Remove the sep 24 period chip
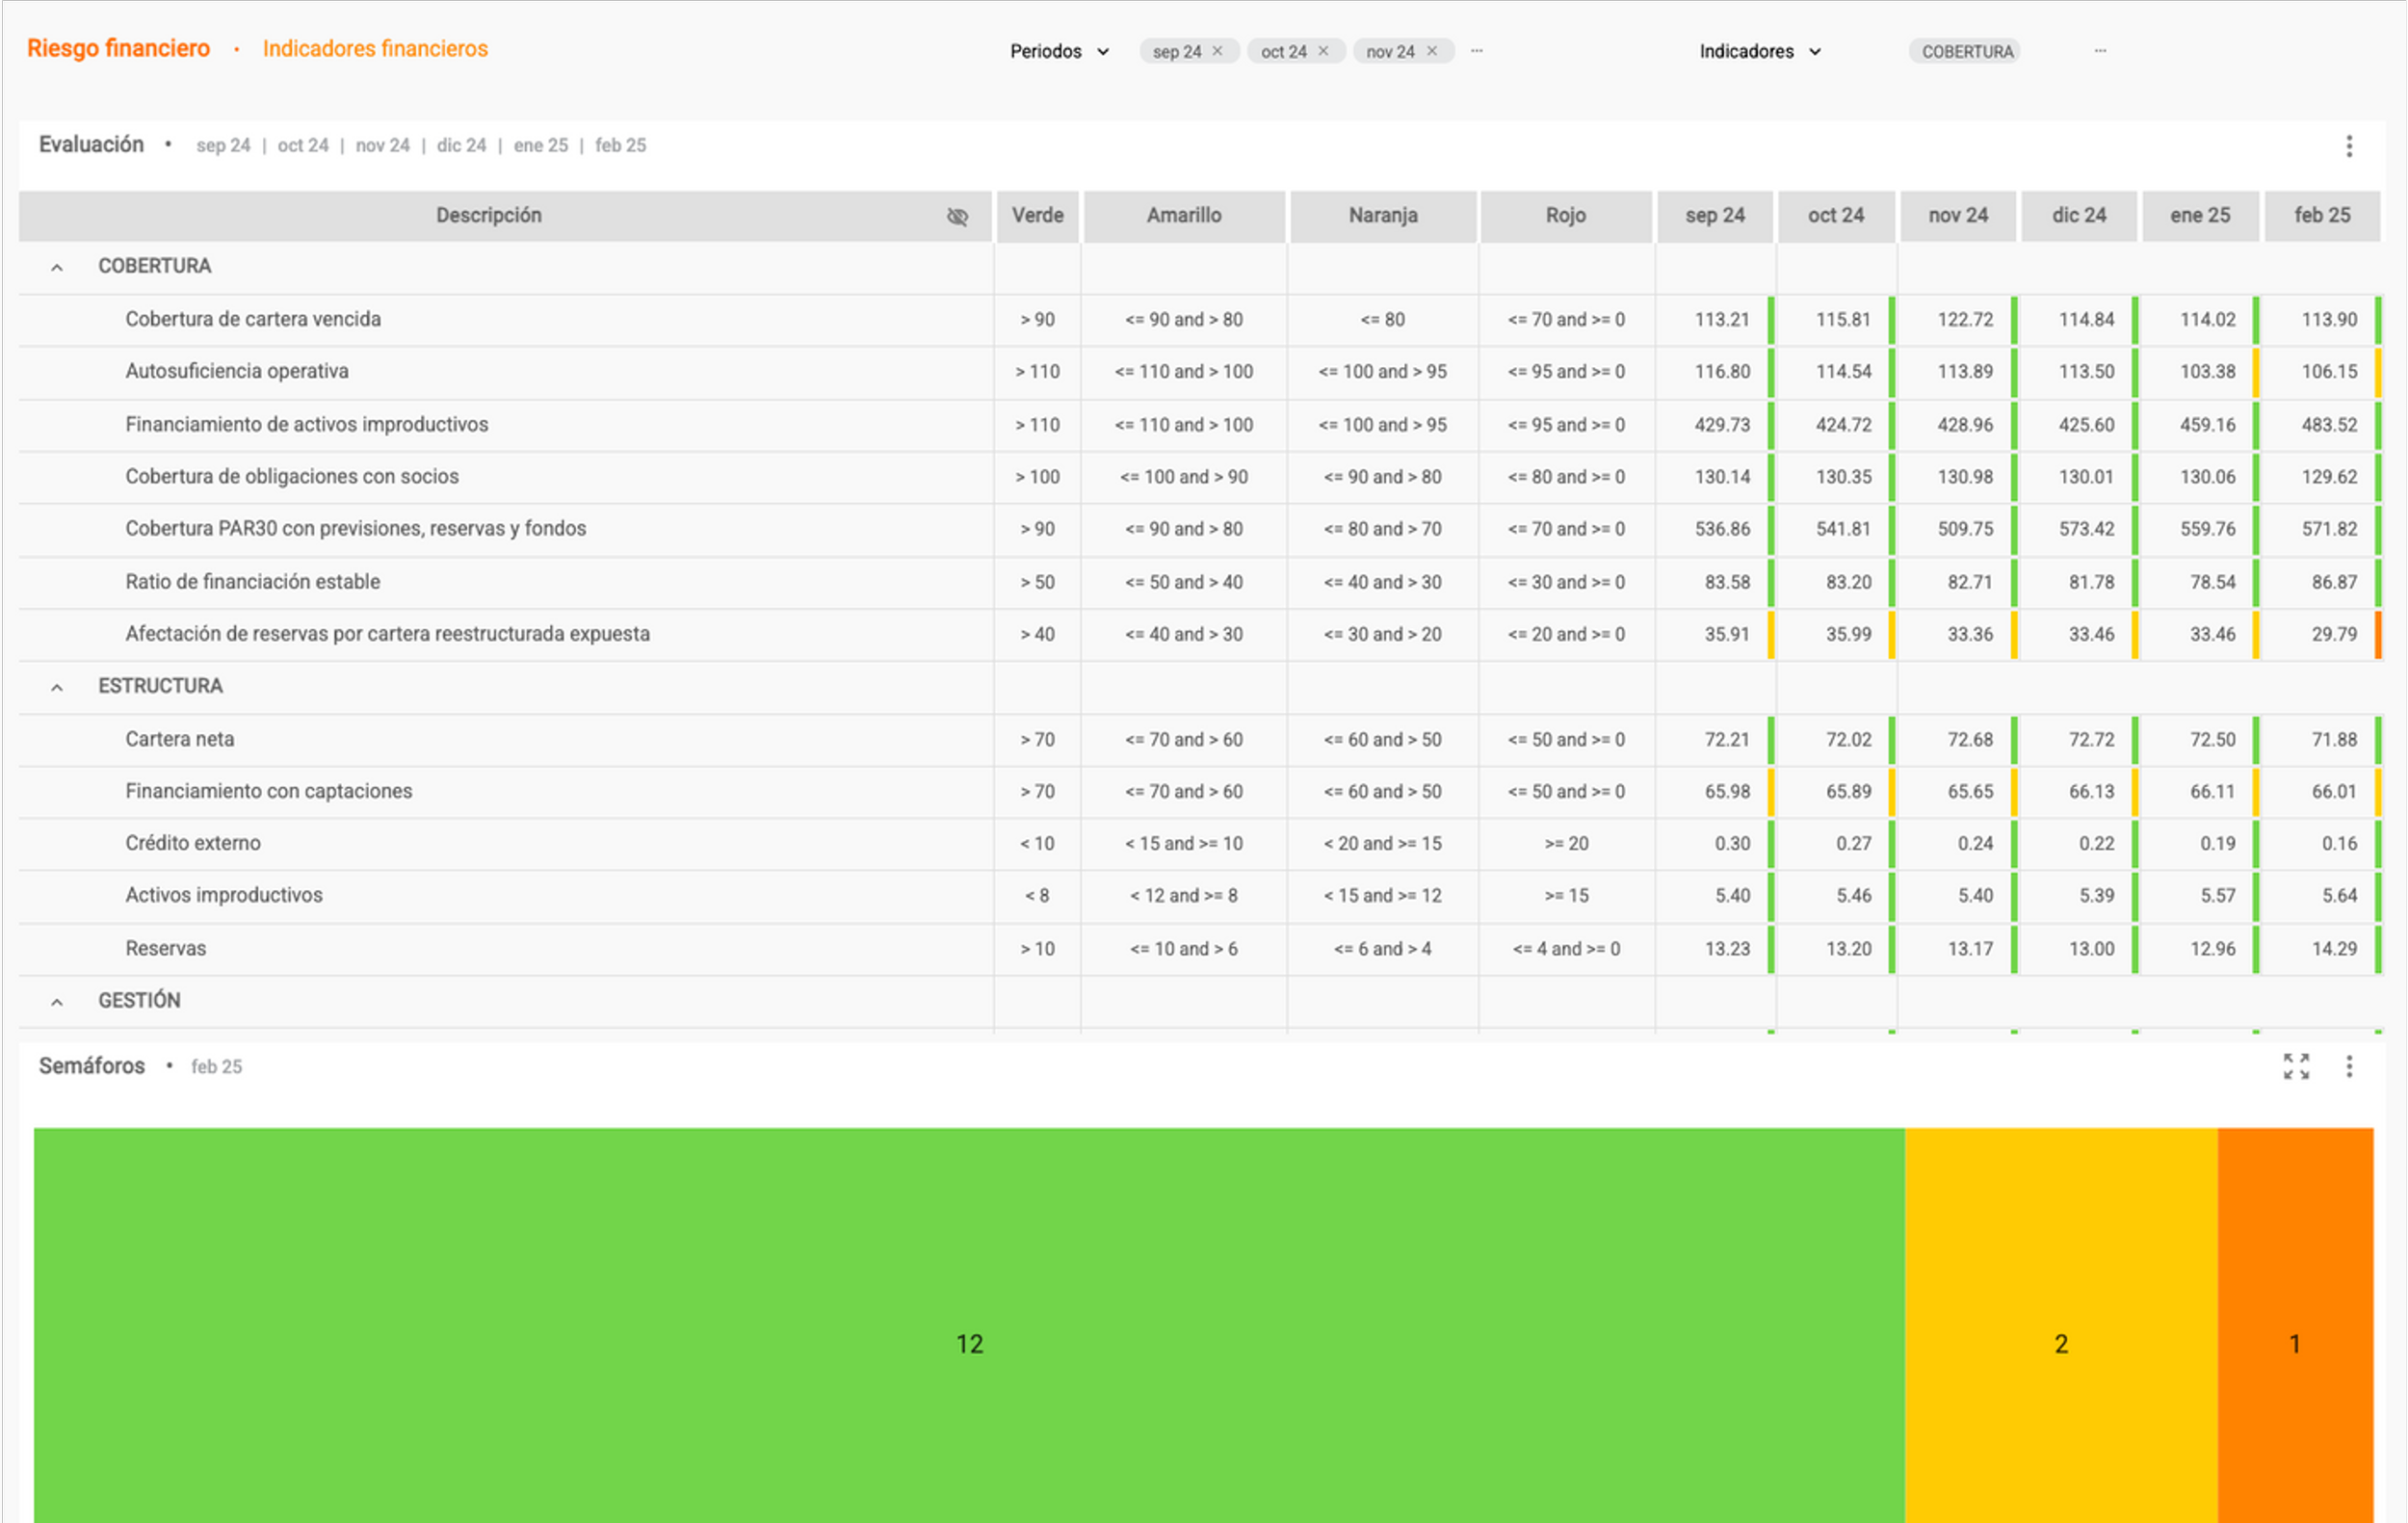The width and height of the screenshot is (2408, 1523). point(1217,51)
